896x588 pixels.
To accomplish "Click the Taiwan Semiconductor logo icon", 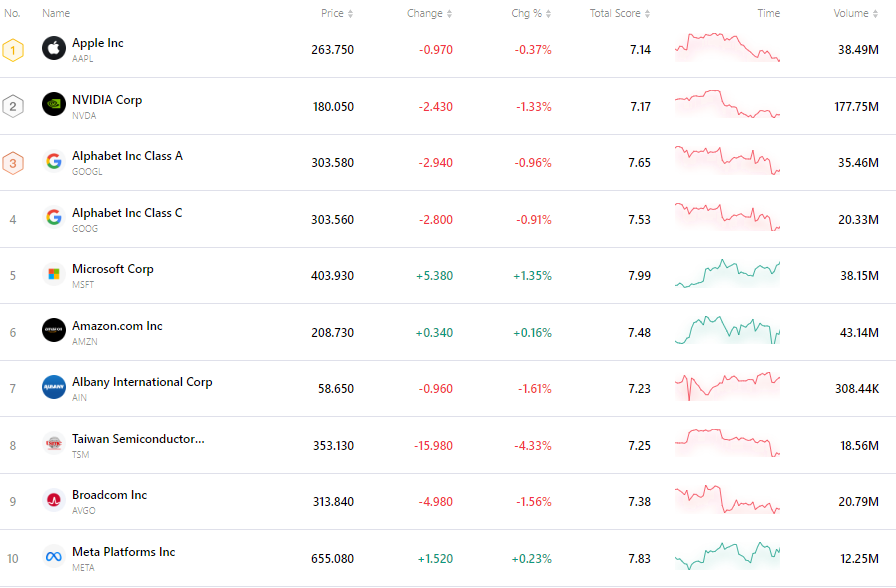I will click(x=53, y=443).
